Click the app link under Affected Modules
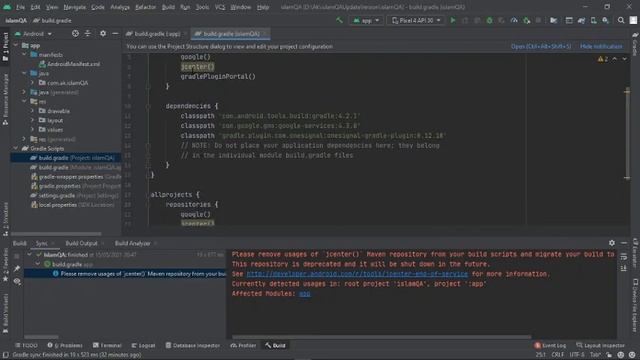 (x=304, y=293)
